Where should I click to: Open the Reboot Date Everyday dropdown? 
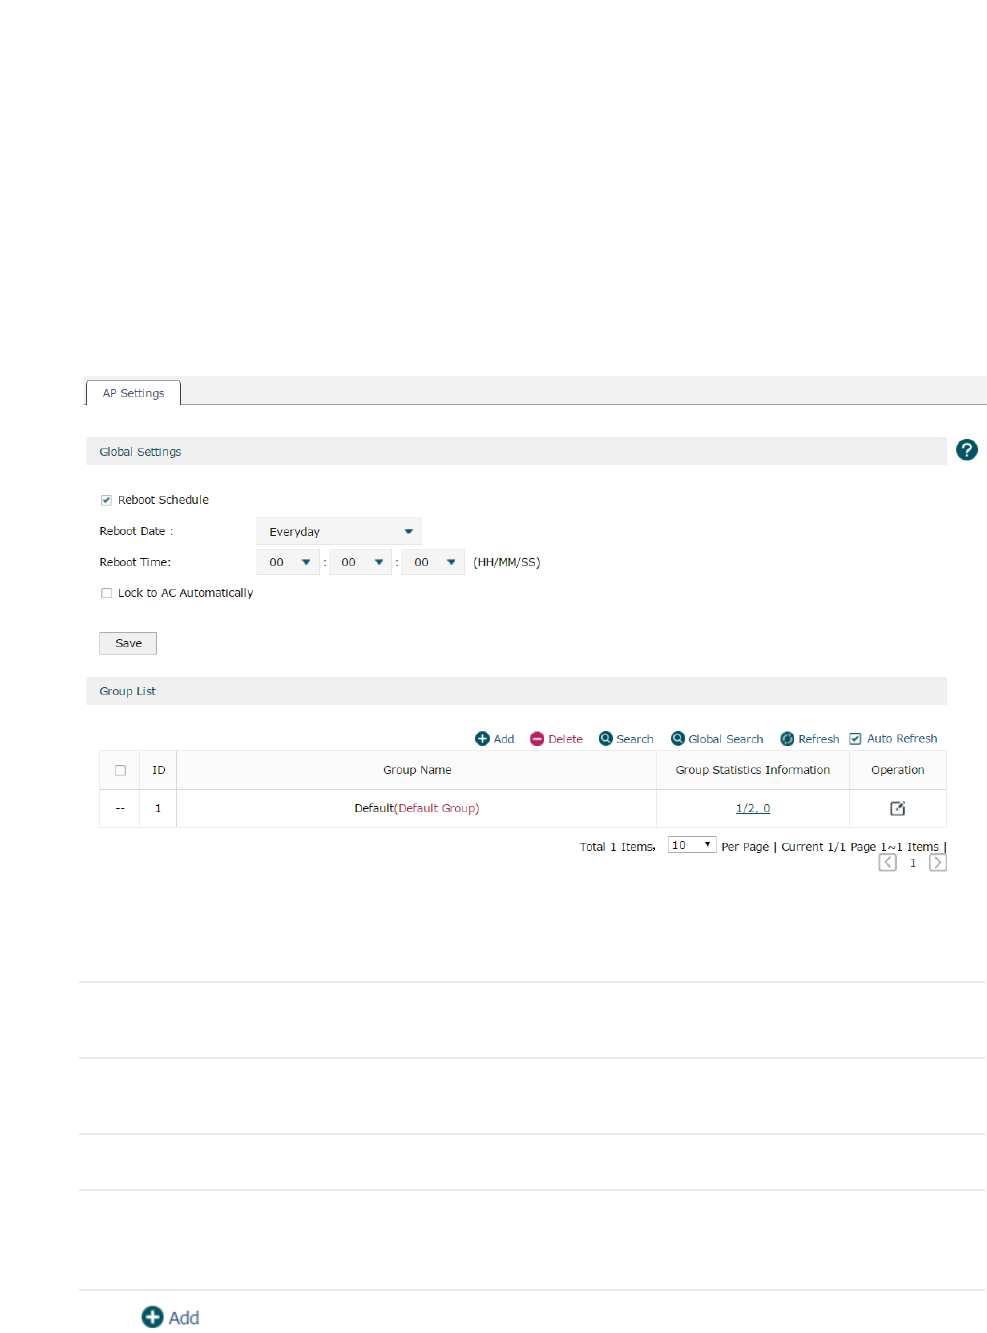(339, 531)
